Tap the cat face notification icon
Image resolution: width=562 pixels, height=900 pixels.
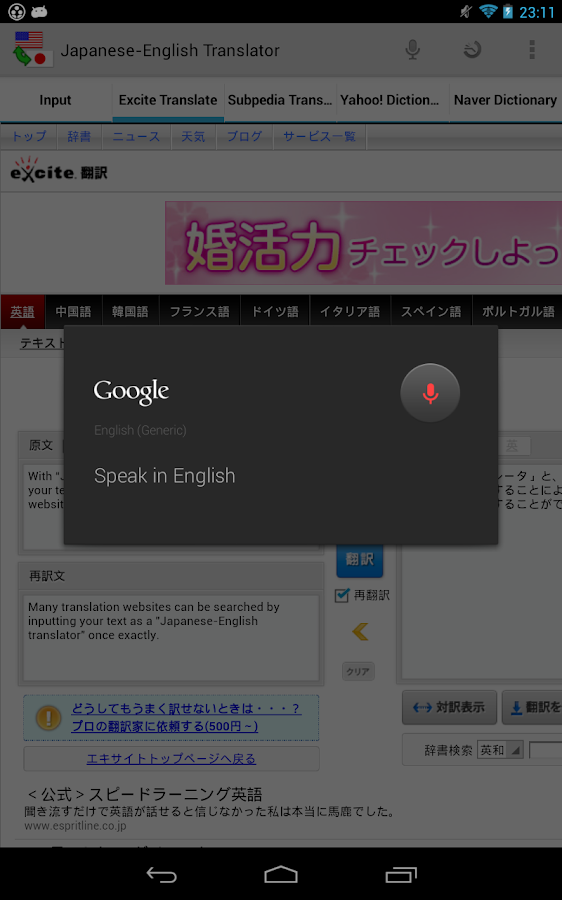[39, 11]
